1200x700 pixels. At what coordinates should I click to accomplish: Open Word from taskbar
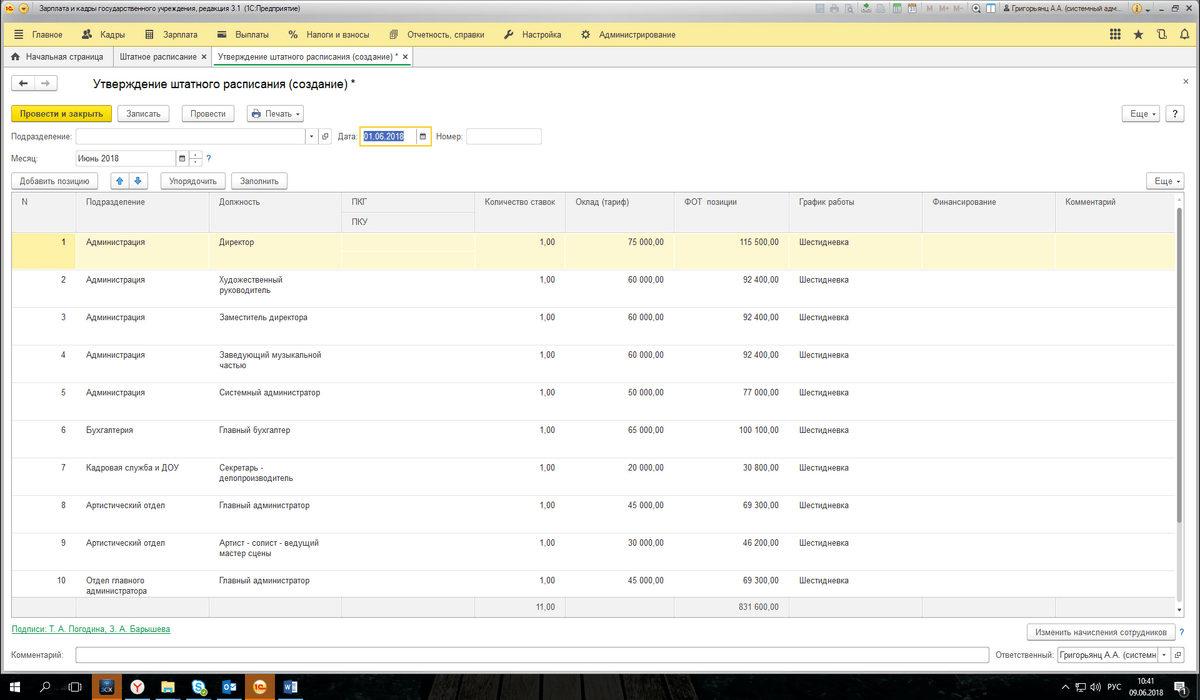pyautogui.click(x=290, y=687)
